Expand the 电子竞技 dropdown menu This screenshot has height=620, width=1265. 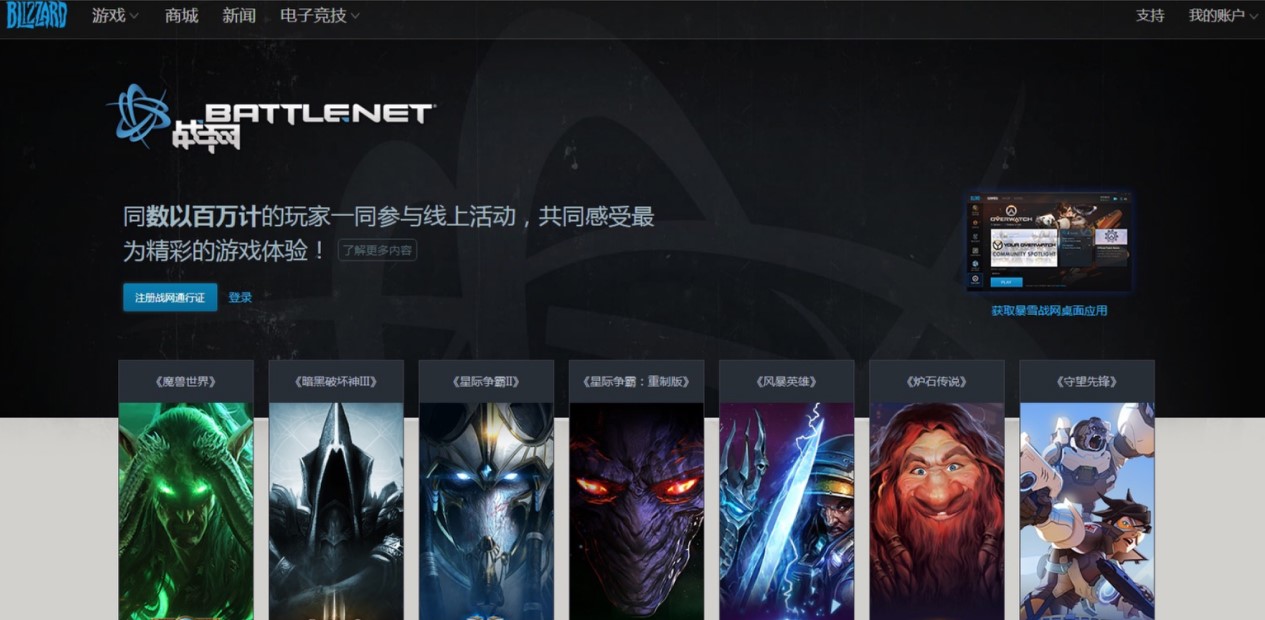(320, 16)
